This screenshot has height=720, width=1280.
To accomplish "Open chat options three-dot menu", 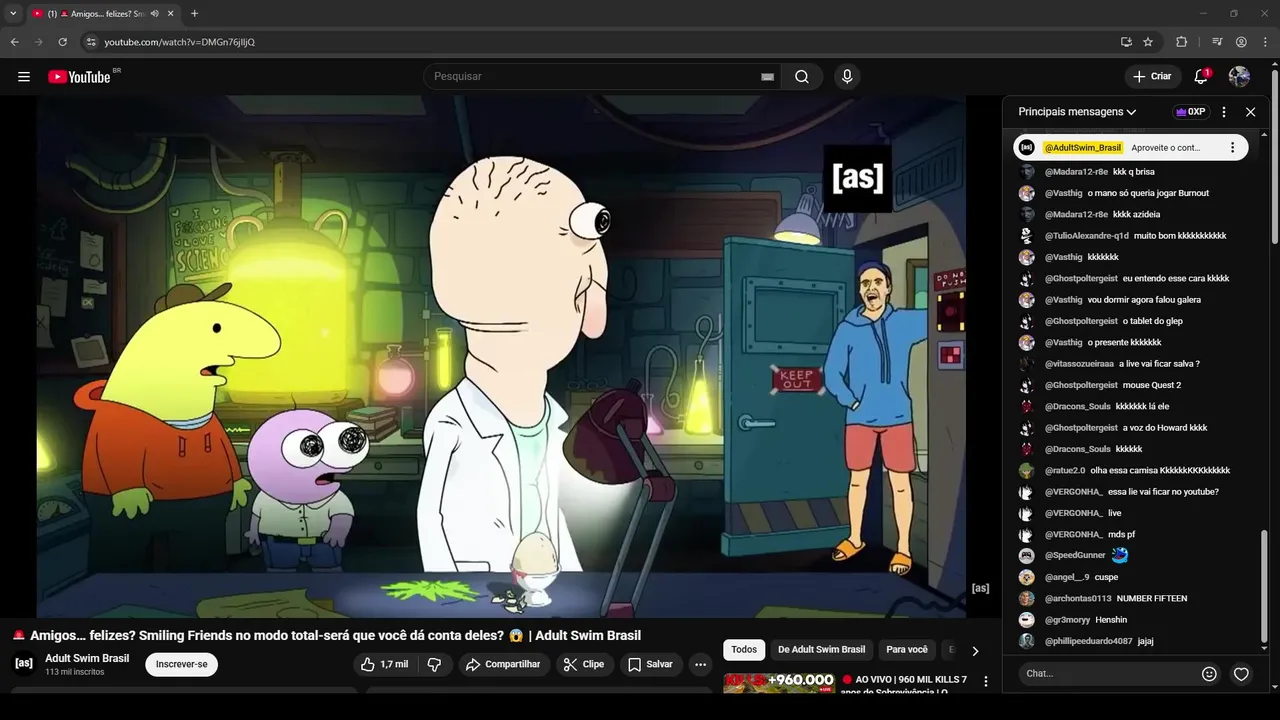I will click(x=1224, y=112).
